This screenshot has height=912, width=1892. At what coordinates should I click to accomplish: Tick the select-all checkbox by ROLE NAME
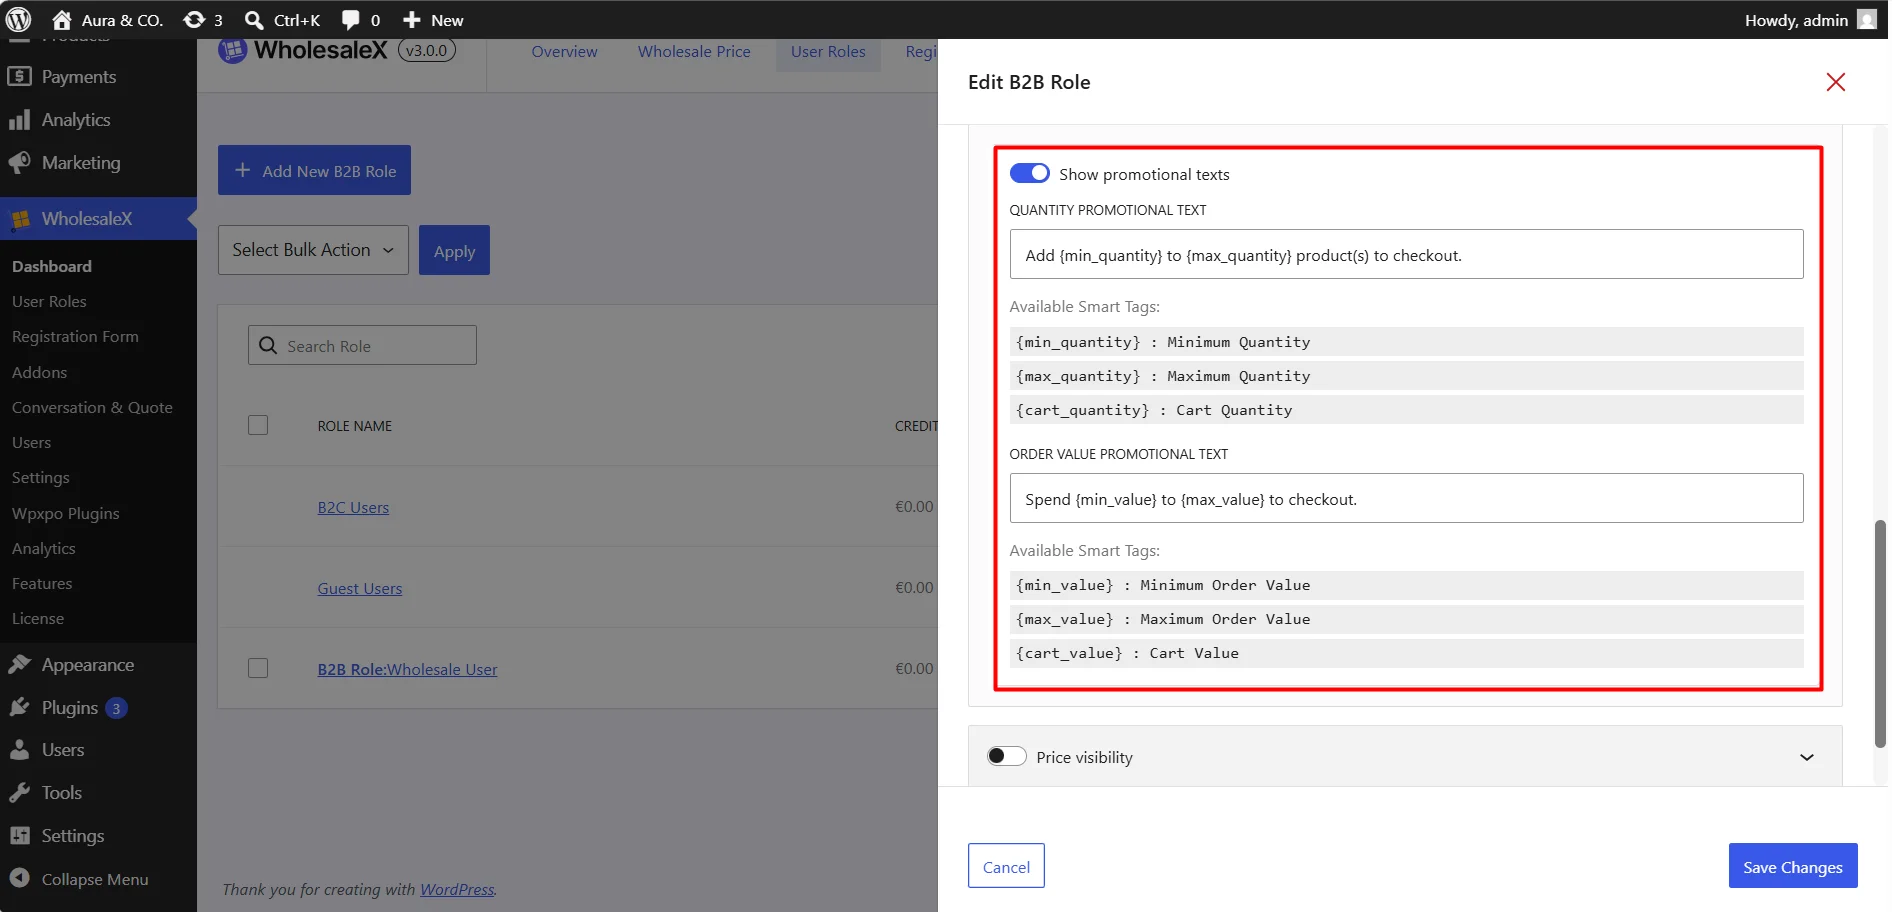point(258,425)
